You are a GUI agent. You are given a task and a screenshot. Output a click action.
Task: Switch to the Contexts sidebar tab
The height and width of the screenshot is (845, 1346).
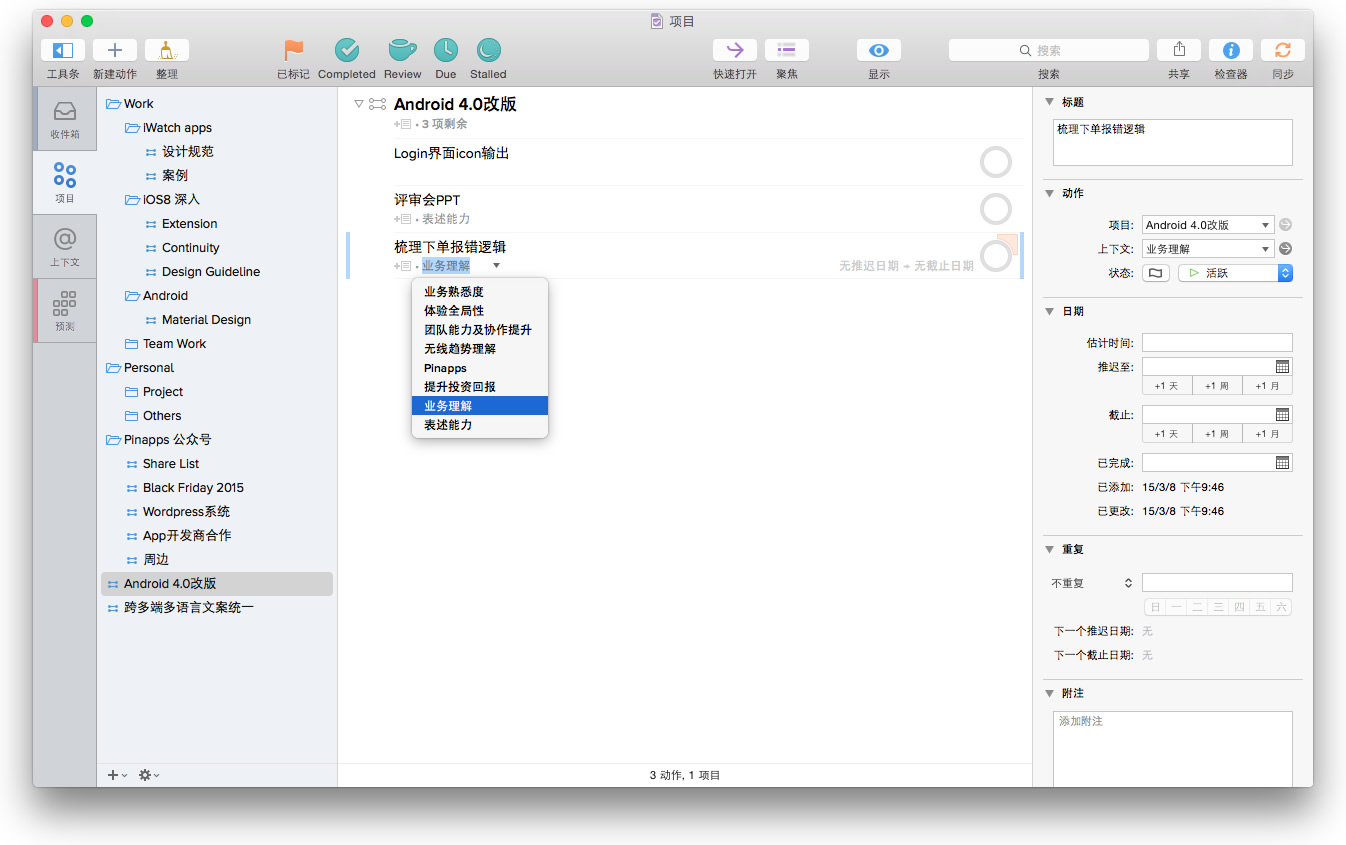[65, 246]
